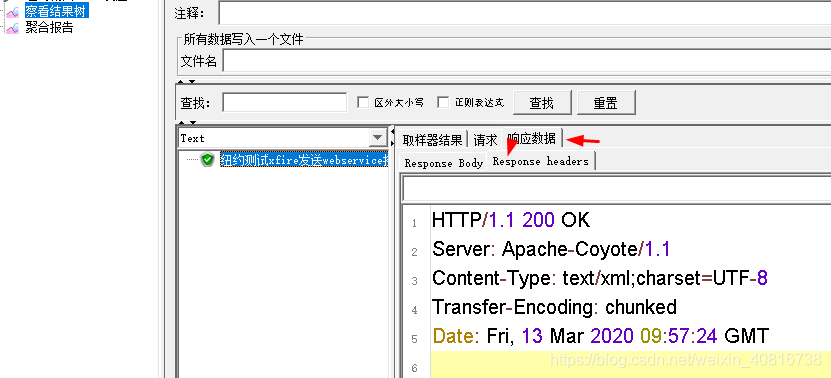Image resolution: width=831 pixels, height=378 pixels.
Task: Select 聚合报告 node in the tree
Action: click(x=49, y=28)
